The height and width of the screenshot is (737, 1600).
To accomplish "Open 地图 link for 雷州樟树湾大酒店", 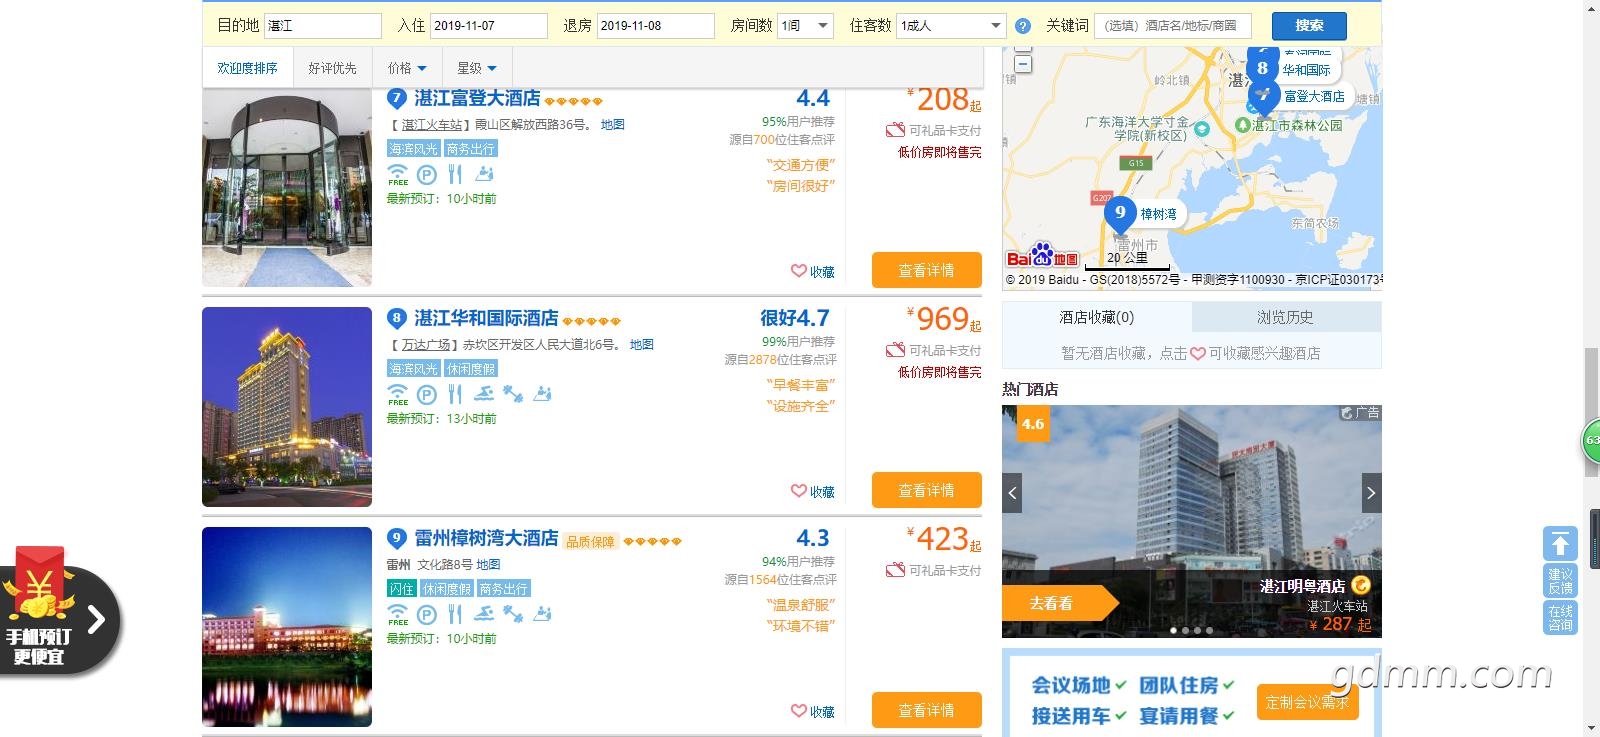I will tap(488, 564).
